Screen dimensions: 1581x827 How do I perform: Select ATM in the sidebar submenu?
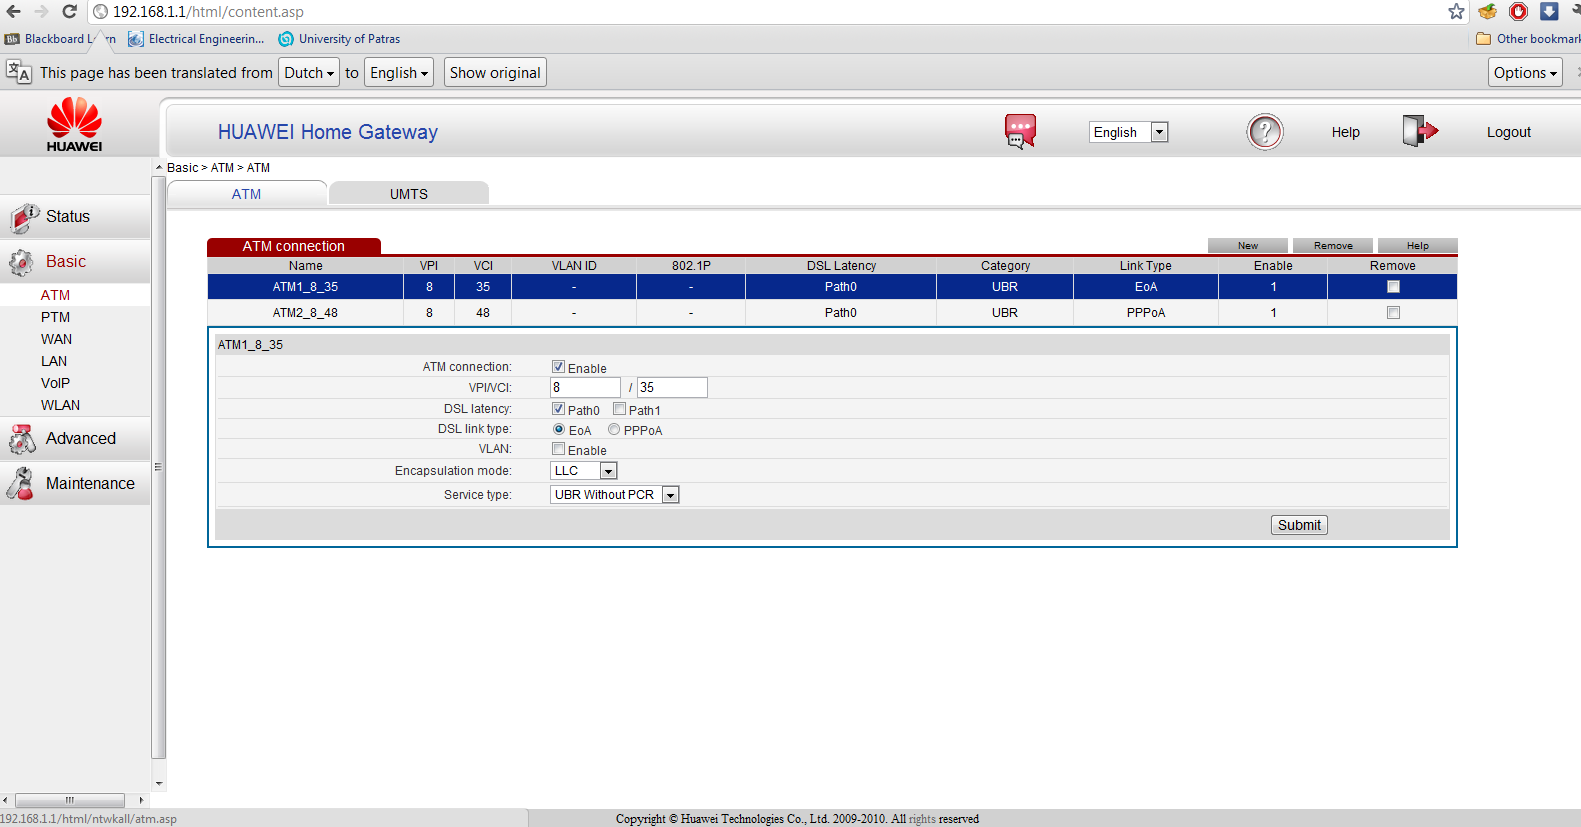(x=55, y=295)
